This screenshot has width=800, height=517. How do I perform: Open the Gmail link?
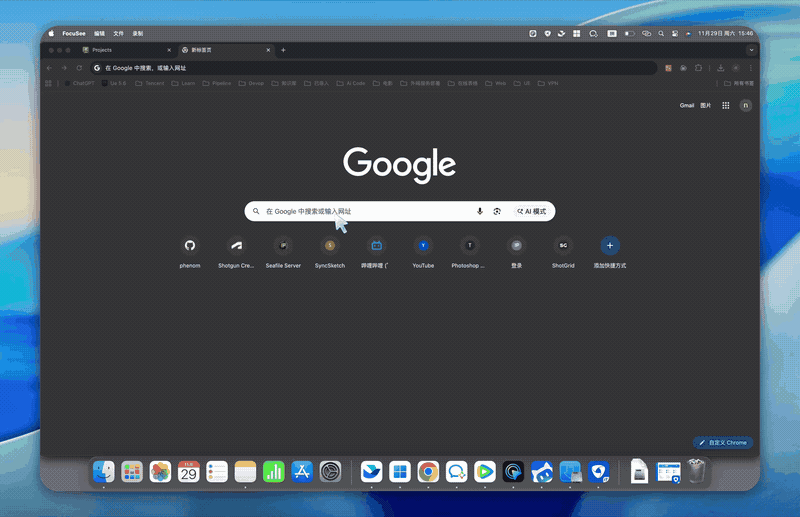[x=687, y=106]
